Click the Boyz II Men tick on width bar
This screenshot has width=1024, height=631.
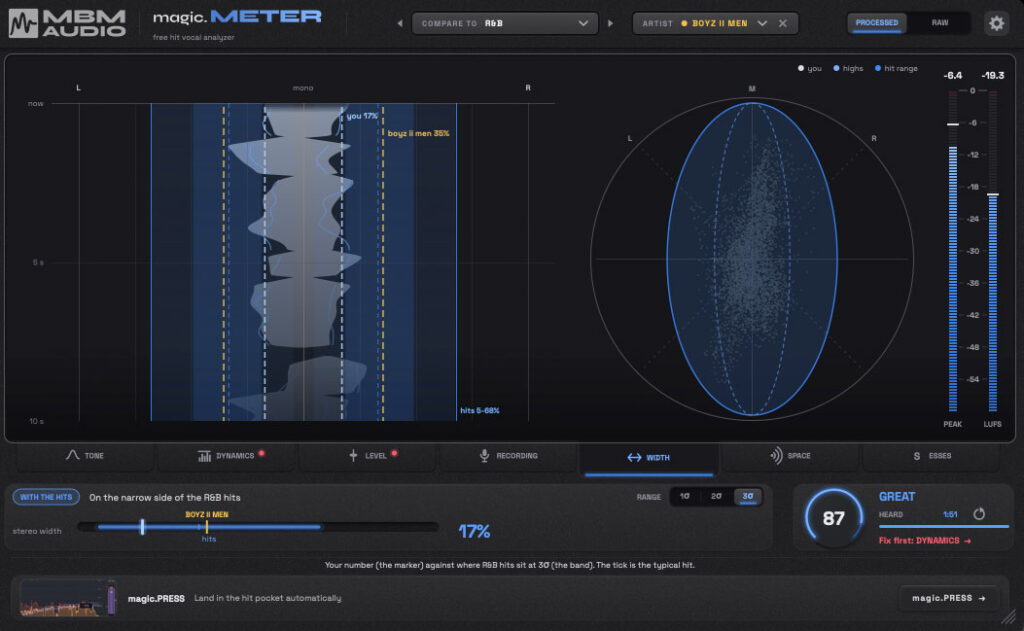207,526
